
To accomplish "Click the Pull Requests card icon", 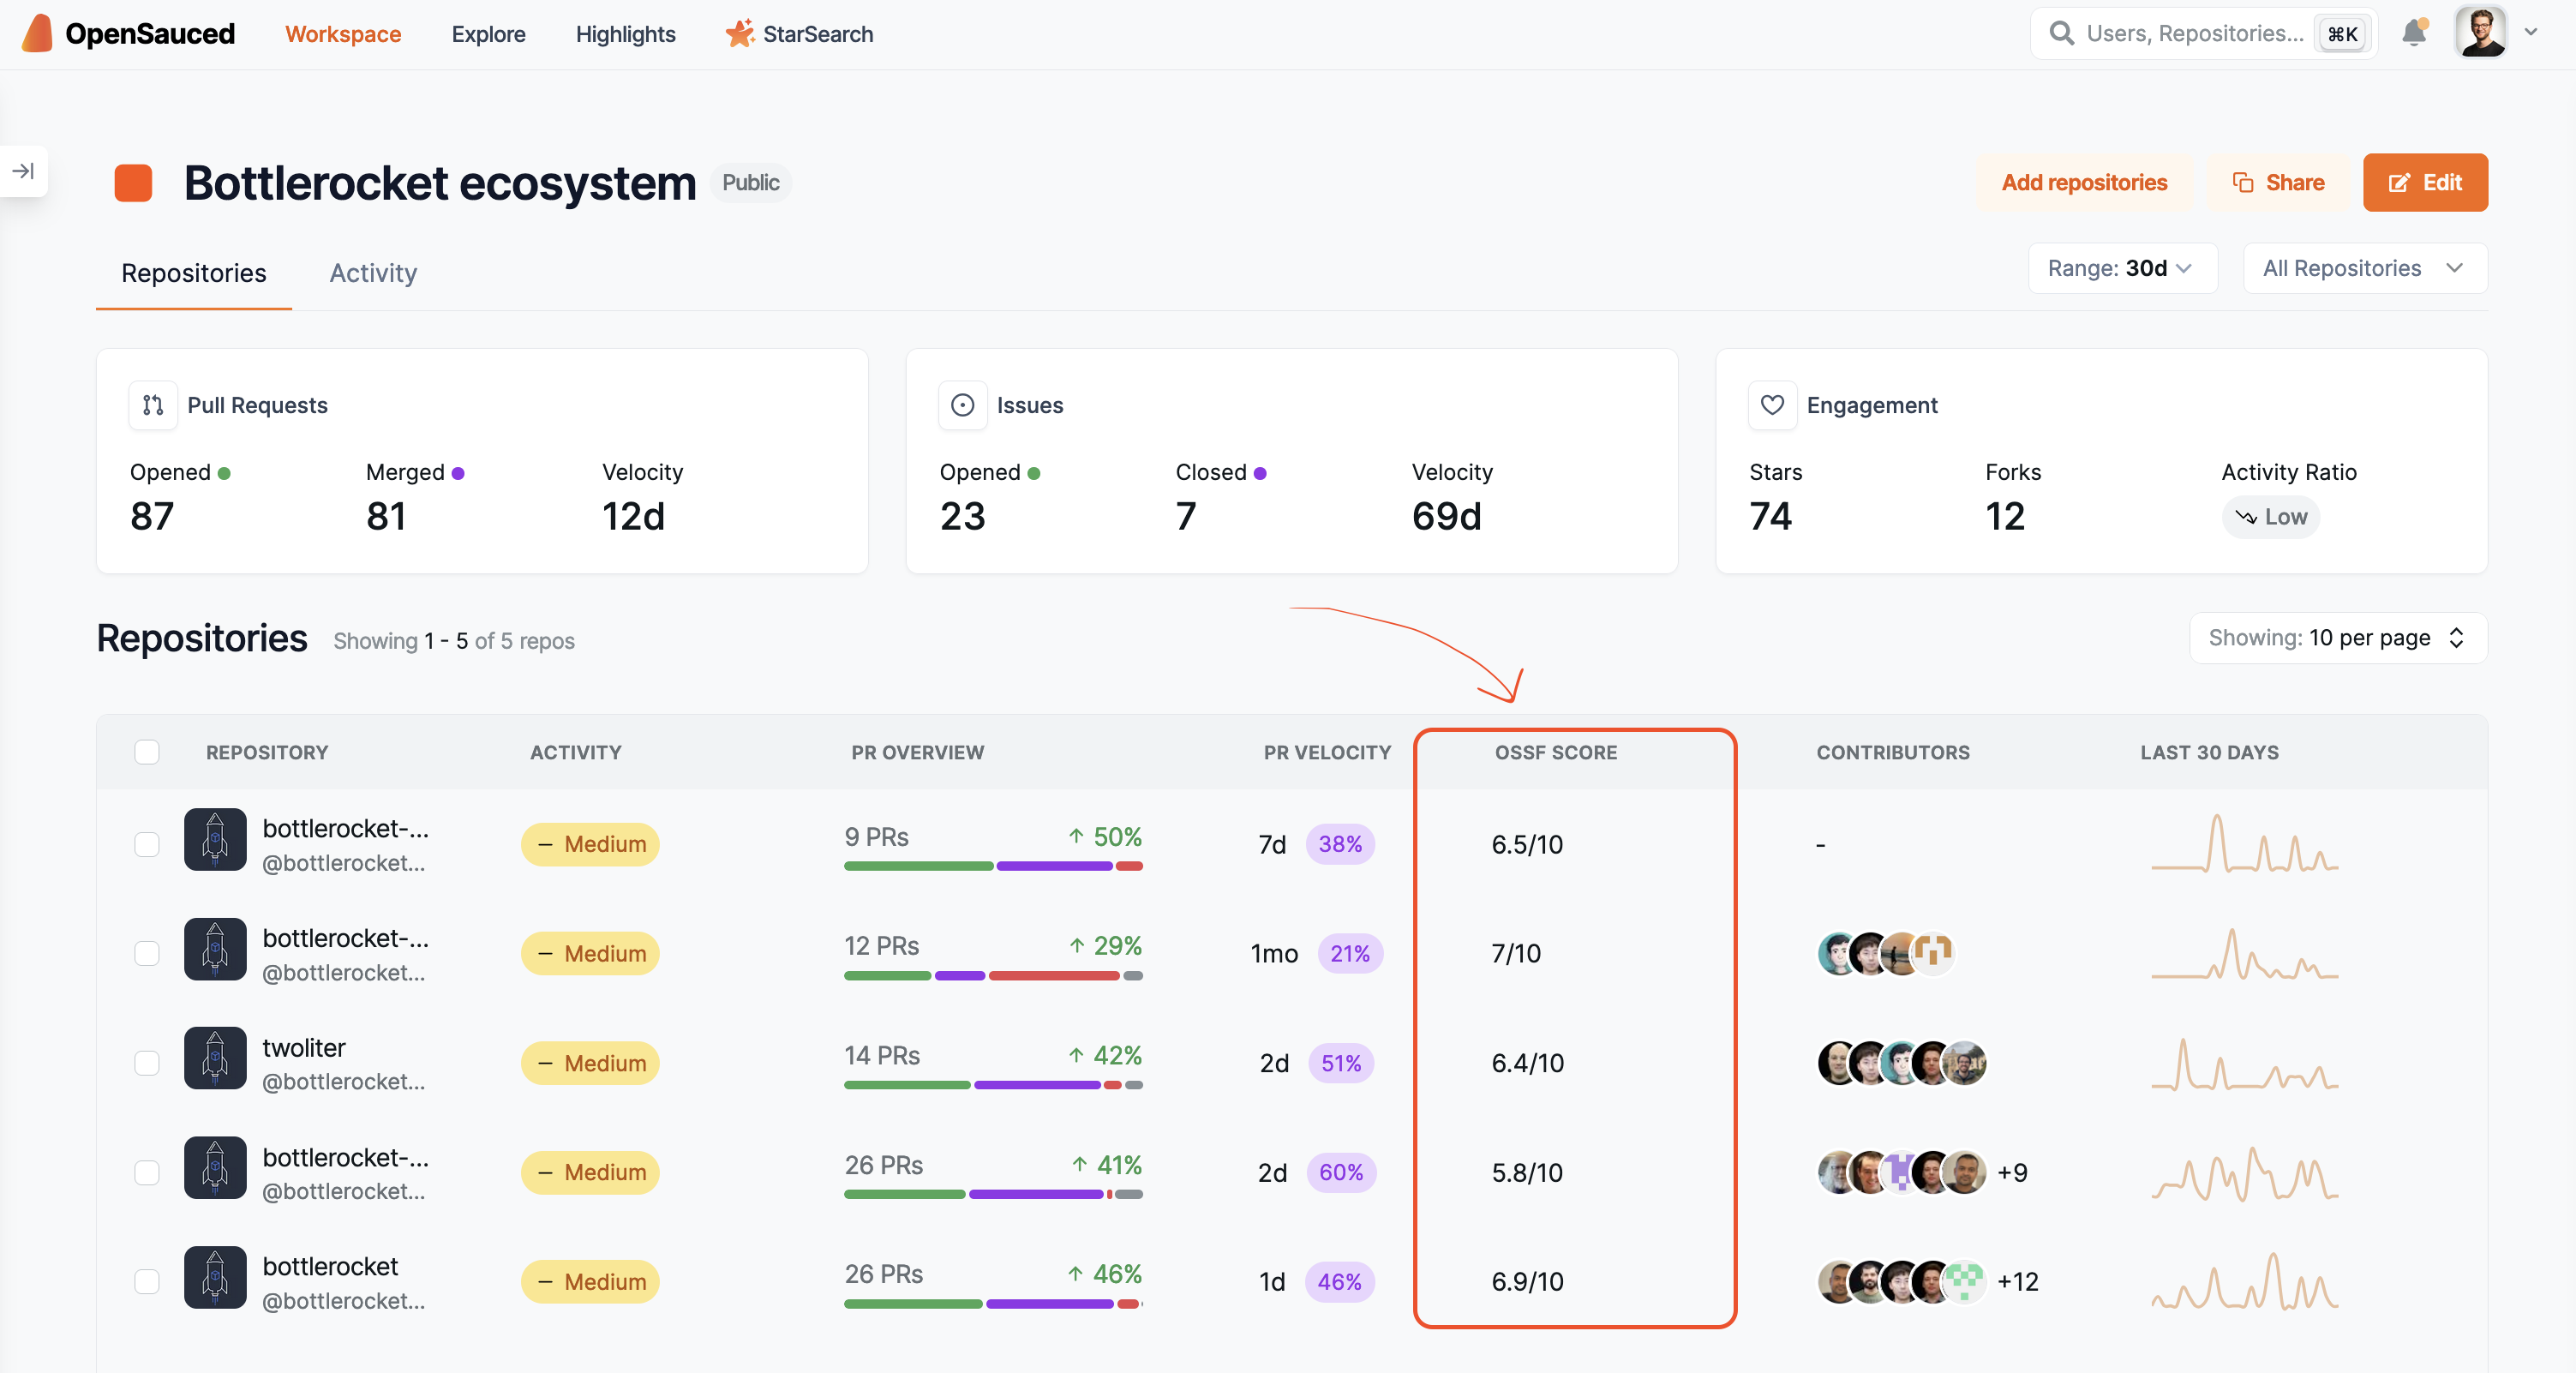I will point(153,405).
